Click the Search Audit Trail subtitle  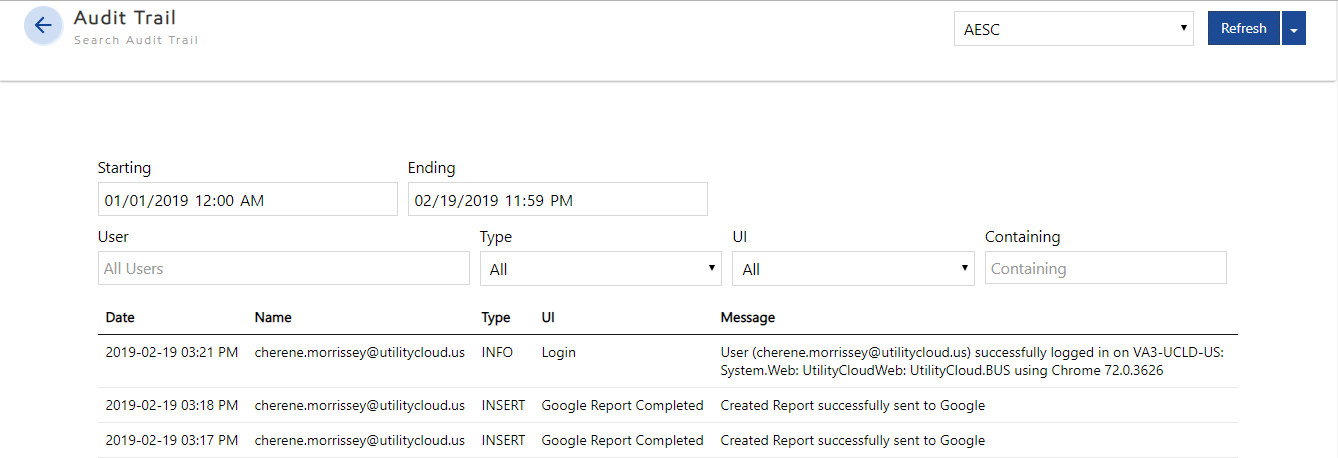pos(136,40)
